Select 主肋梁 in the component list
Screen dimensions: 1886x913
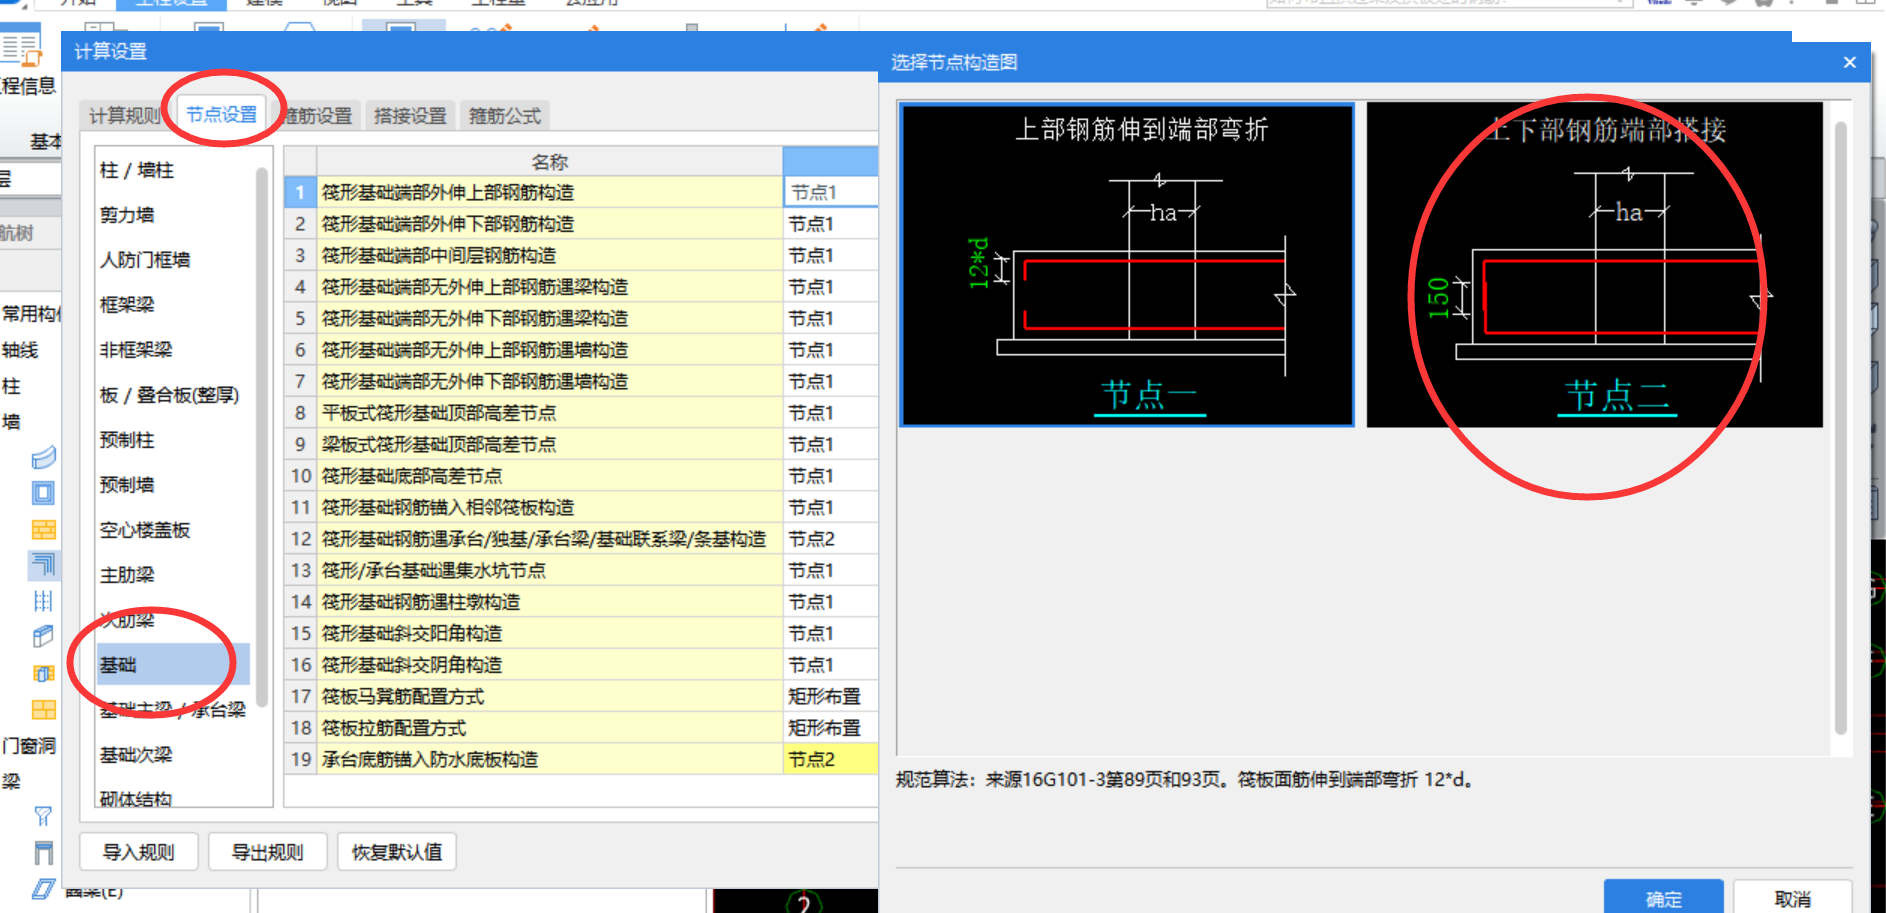pyautogui.click(x=127, y=575)
